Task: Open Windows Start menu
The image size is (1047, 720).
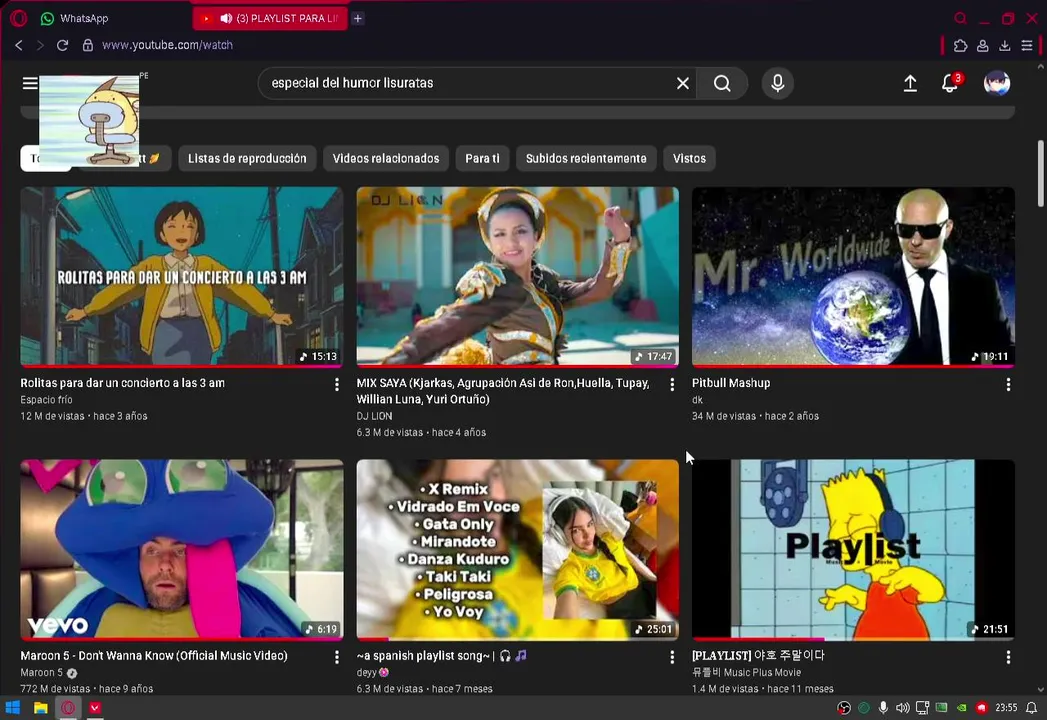Action: point(13,708)
